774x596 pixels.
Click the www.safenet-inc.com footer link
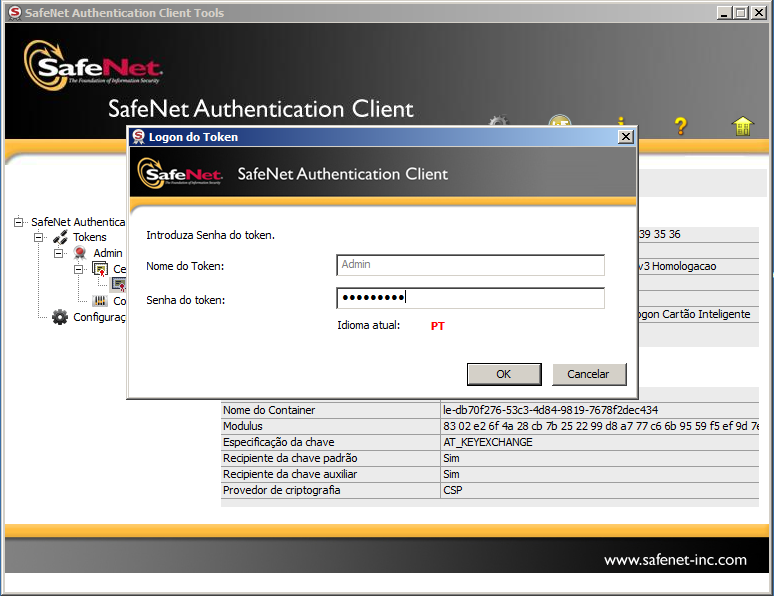pyautogui.click(x=675, y=560)
